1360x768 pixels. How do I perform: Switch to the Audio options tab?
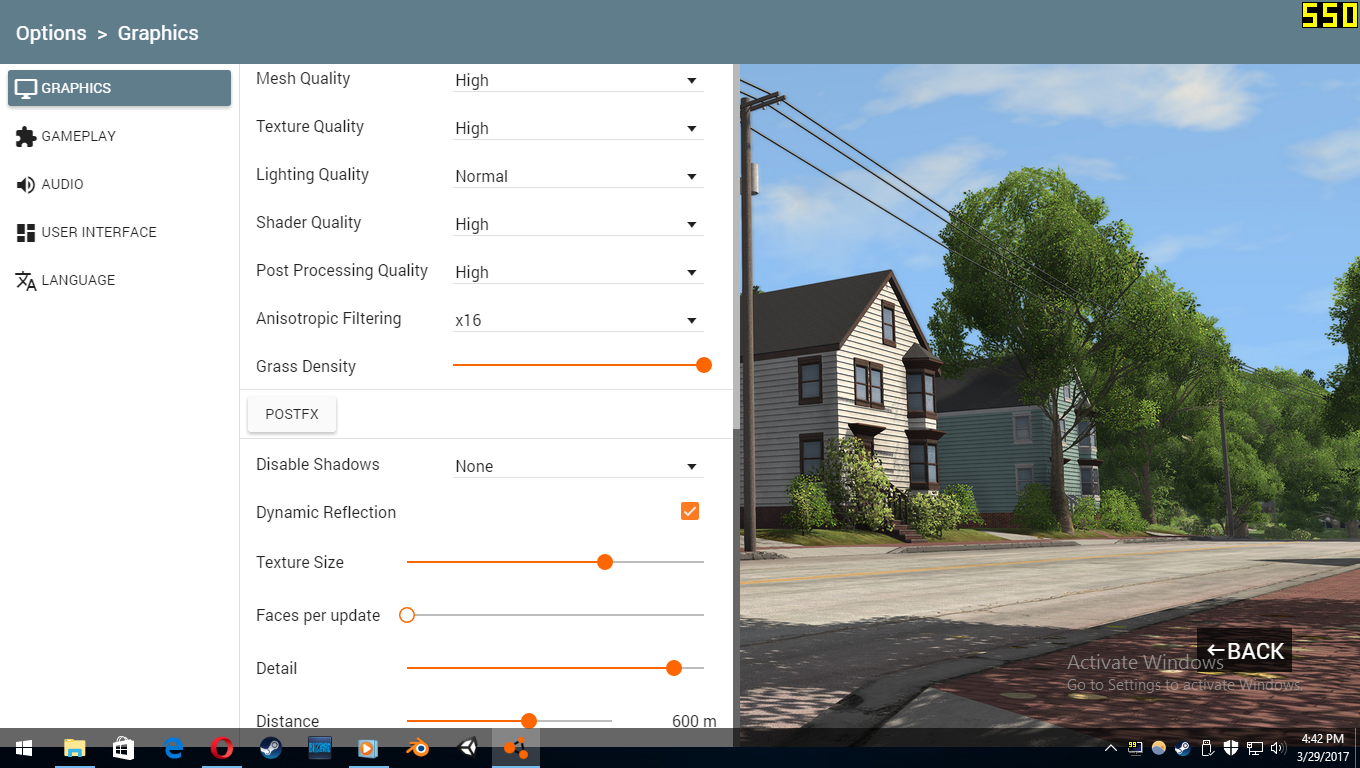point(119,184)
